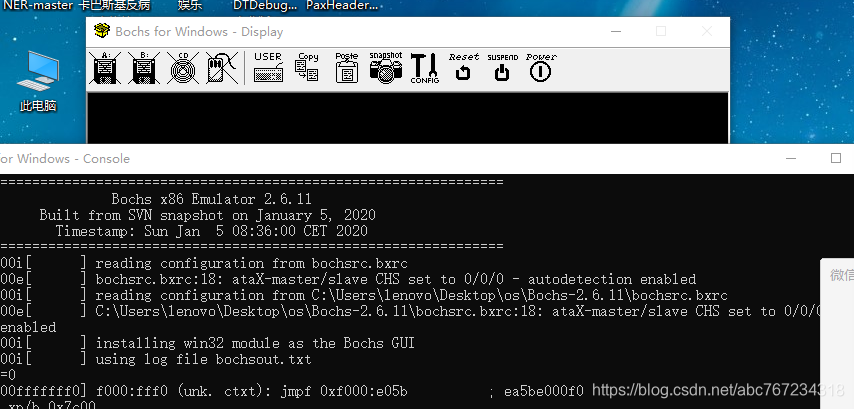The height and width of the screenshot is (409, 854).
Task: Click the 'Bochs x86 Emulator 2.6.11' line
Action: click(211, 199)
